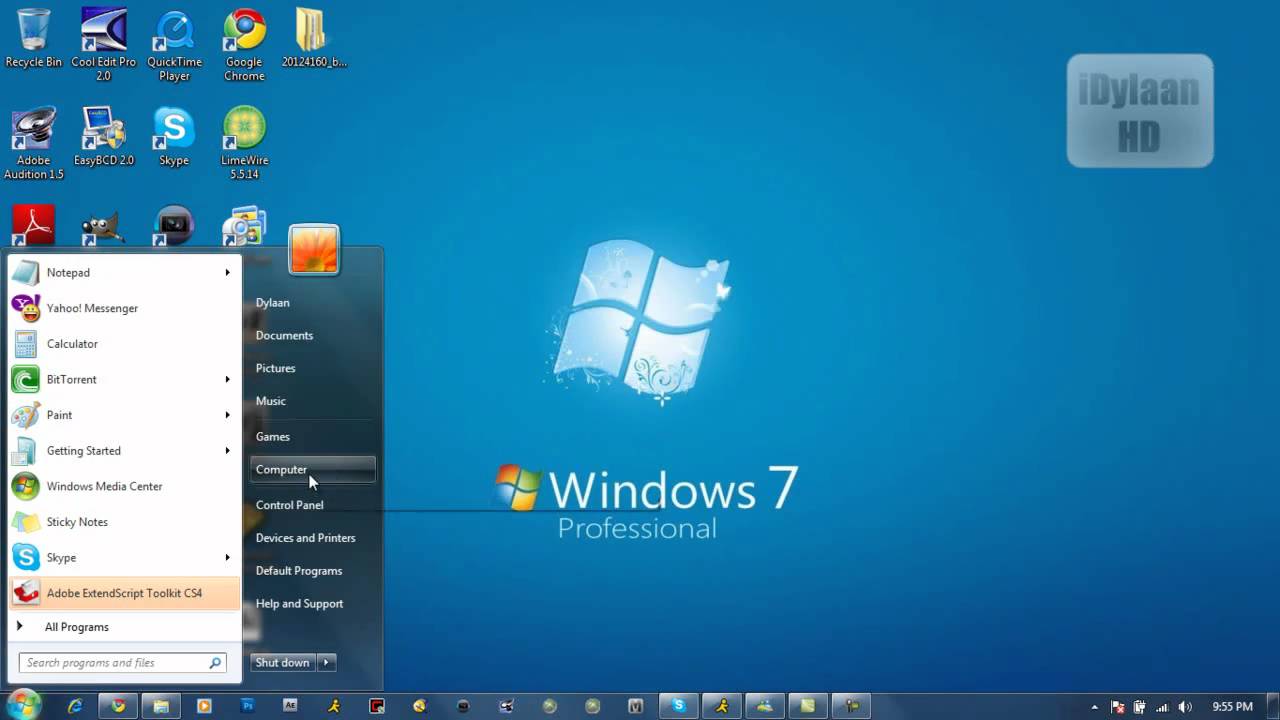Open Computer from Start menu
Screen dimensions: 1280x720
coord(313,470)
